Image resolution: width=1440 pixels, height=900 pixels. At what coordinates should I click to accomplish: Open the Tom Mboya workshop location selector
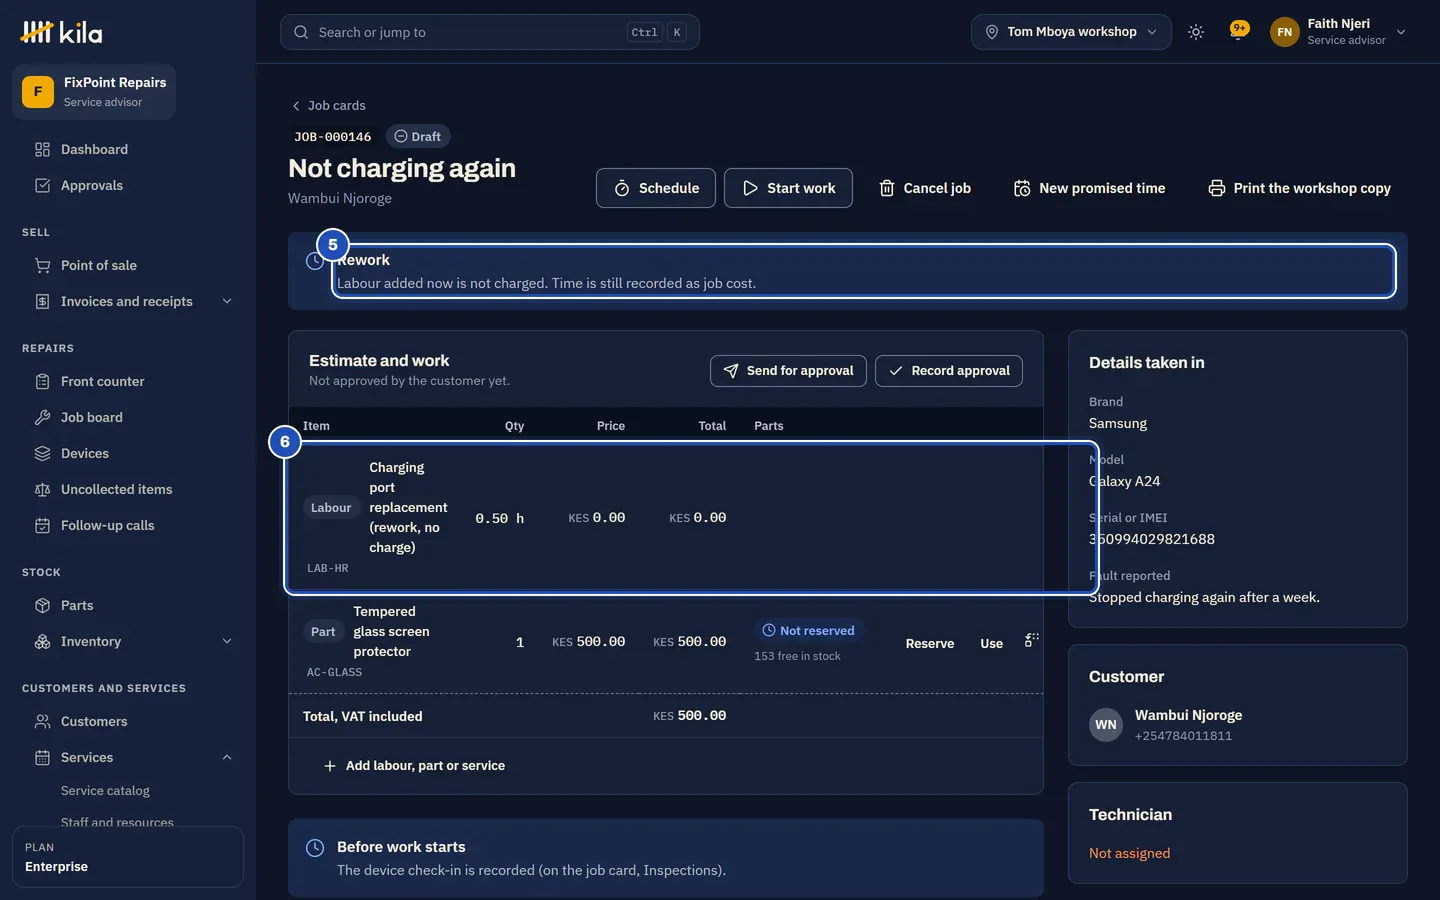pyautogui.click(x=1071, y=32)
